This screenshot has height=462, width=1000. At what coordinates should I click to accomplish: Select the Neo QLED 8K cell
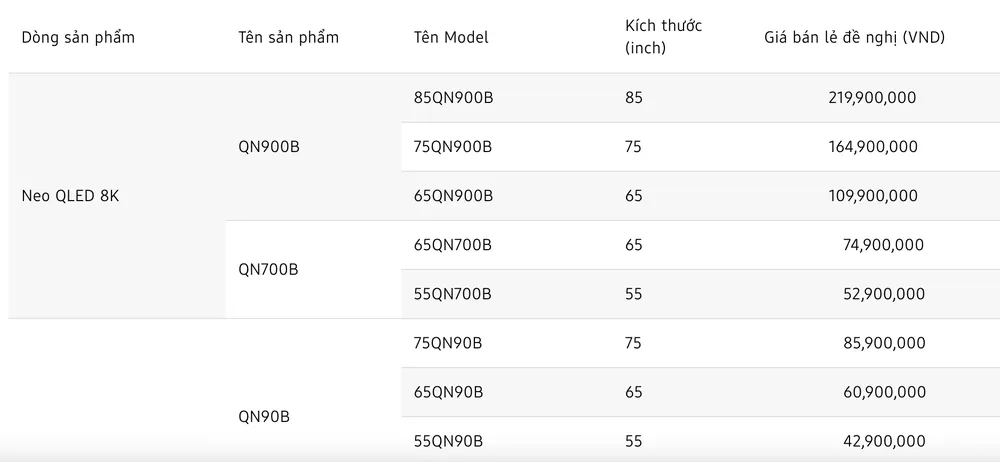[70, 196]
